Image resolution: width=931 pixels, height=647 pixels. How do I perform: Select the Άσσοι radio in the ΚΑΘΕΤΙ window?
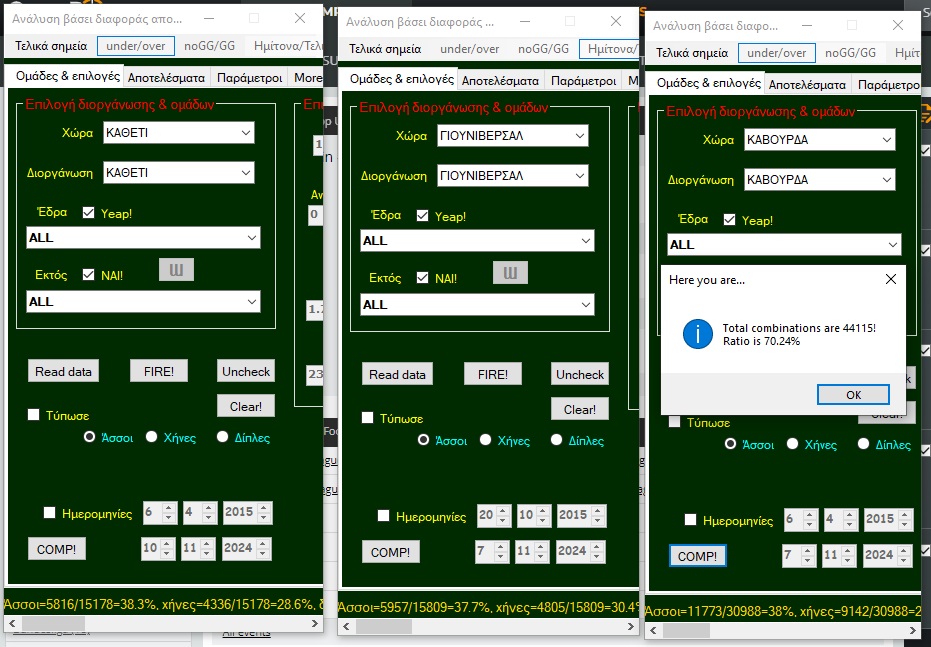(x=89, y=437)
